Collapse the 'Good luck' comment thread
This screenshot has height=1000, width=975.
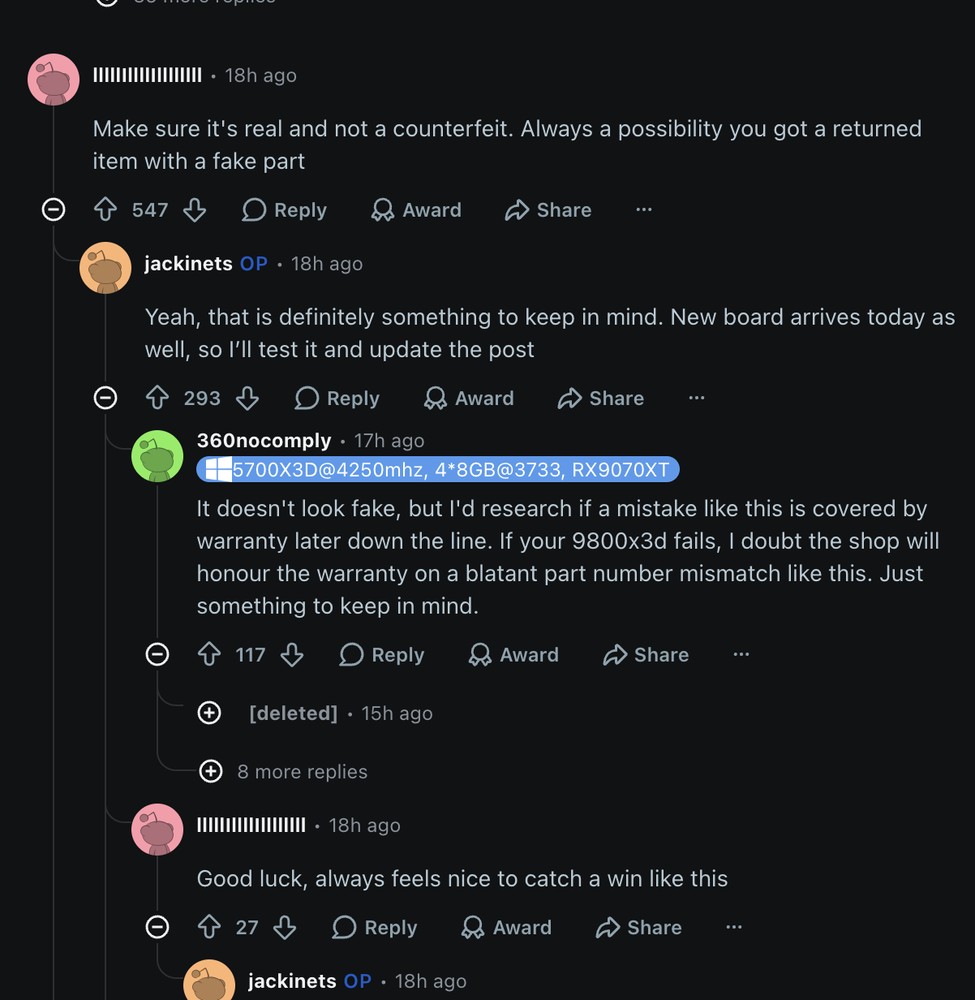[x=158, y=927]
